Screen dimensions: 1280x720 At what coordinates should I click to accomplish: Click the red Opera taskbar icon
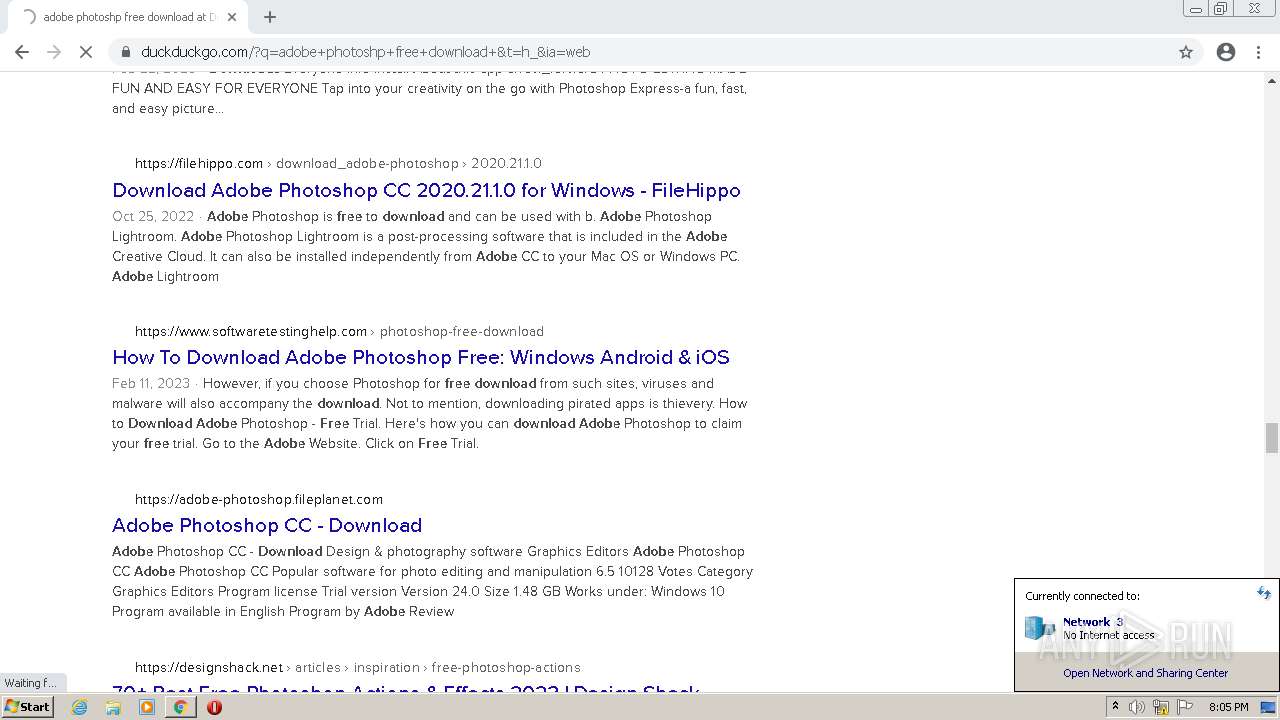[x=214, y=707]
